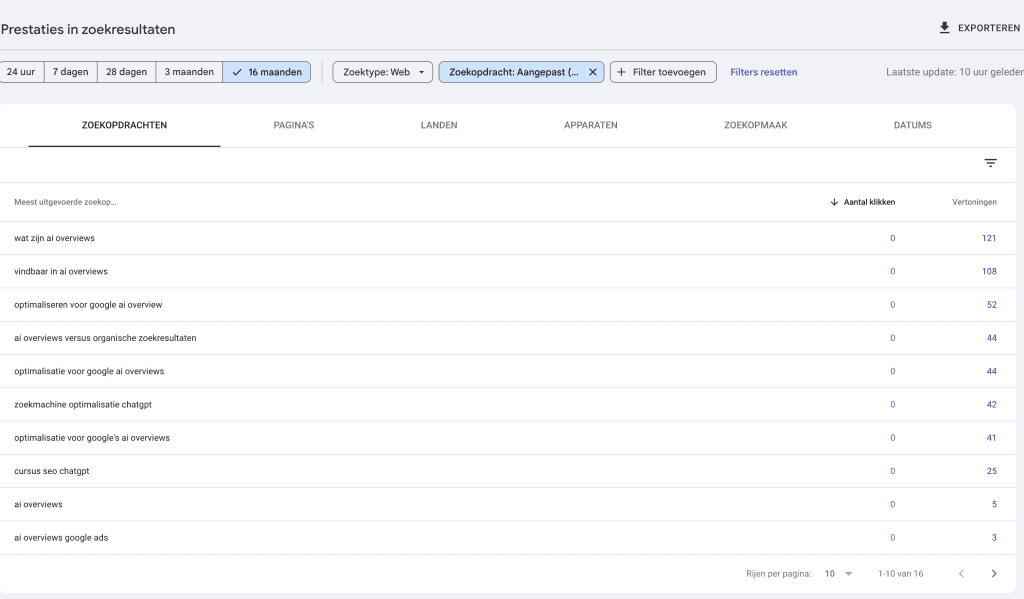Click '1-10 van 16' pagination text

[900, 574]
